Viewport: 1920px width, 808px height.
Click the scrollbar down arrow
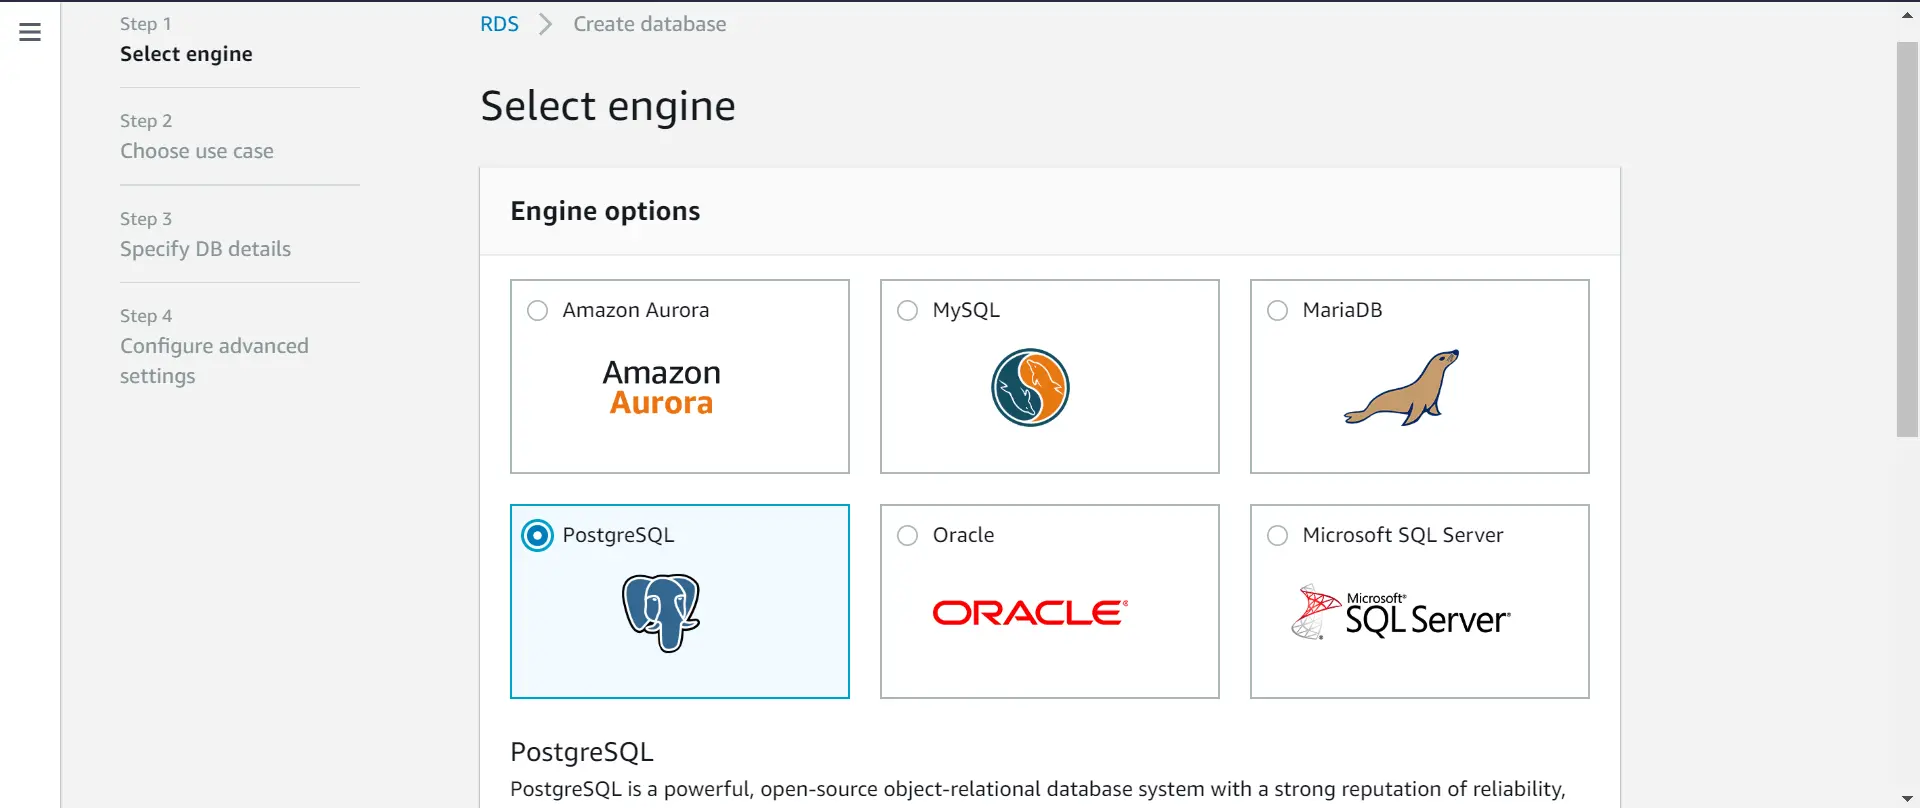click(1907, 798)
